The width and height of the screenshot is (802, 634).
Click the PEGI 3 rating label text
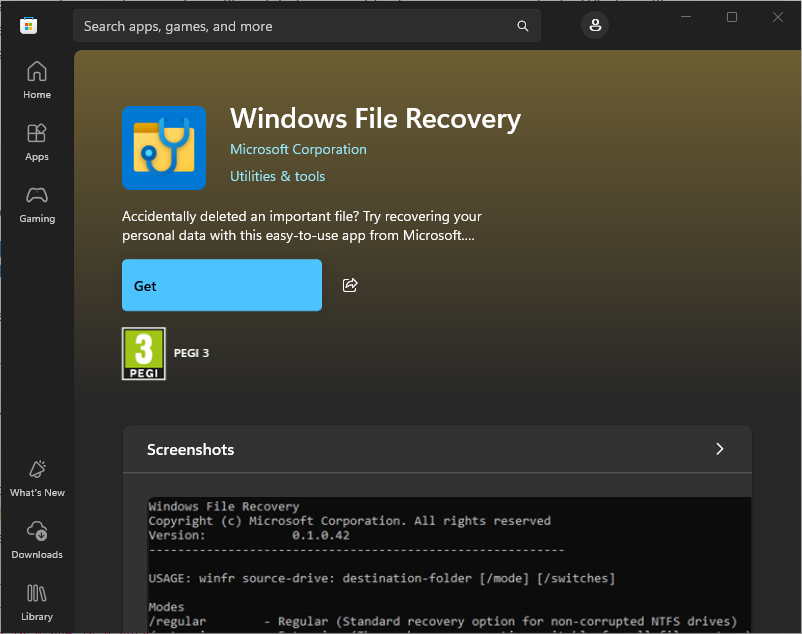191,353
